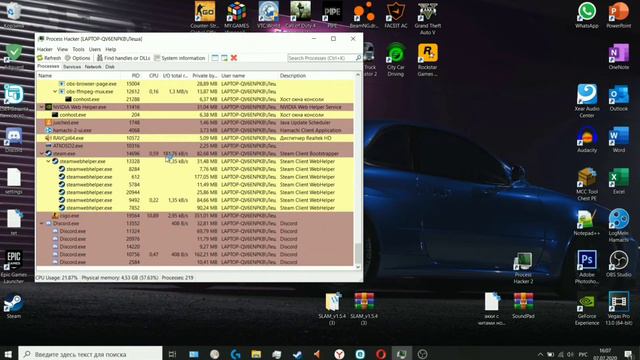The height and width of the screenshot is (360, 640).
Task: Switch to the Services tab
Action: pos(72,67)
